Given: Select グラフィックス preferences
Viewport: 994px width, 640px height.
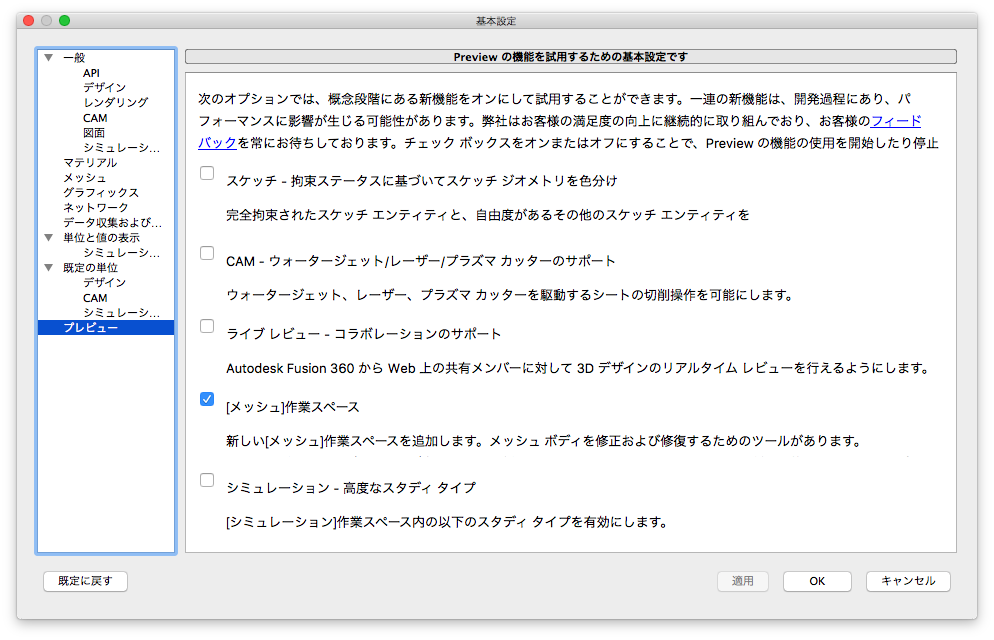Looking at the screenshot, I should click(97, 192).
